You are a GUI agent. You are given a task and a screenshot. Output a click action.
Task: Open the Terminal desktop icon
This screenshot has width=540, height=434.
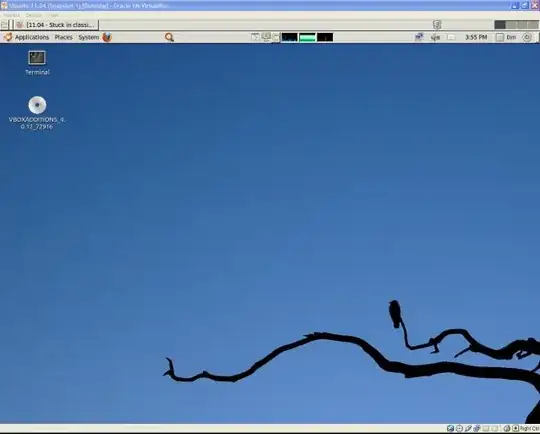[x=37, y=63]
